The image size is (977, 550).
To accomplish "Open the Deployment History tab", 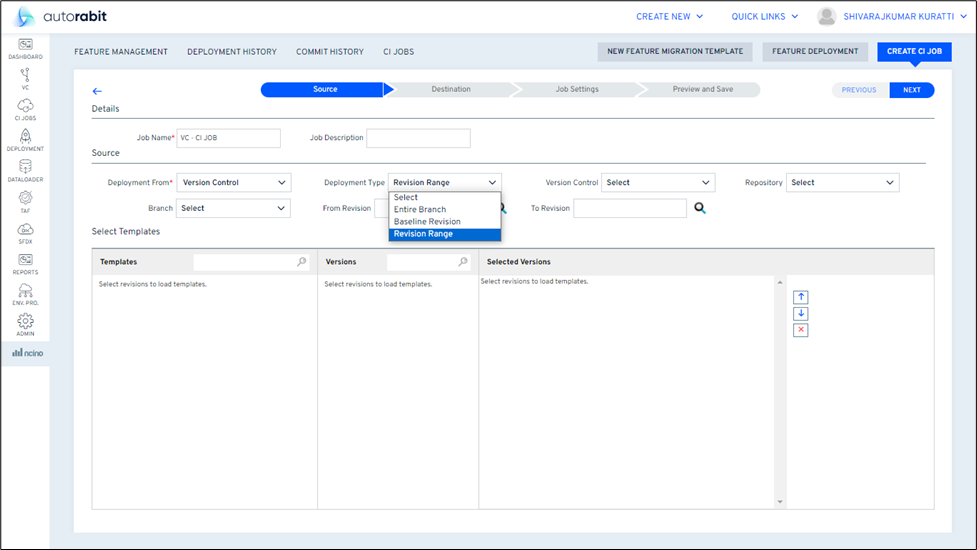I will point(231,52).
